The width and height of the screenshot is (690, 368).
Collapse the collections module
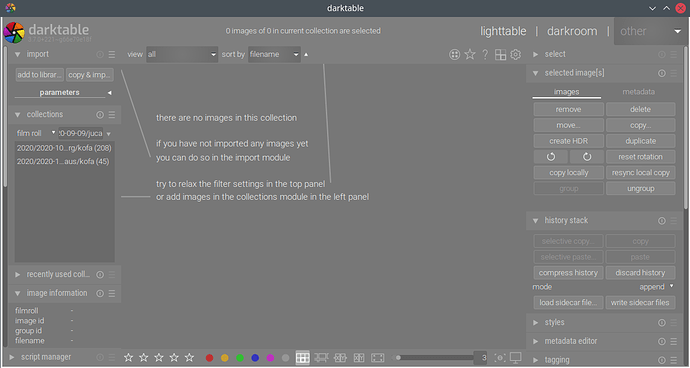18,114
